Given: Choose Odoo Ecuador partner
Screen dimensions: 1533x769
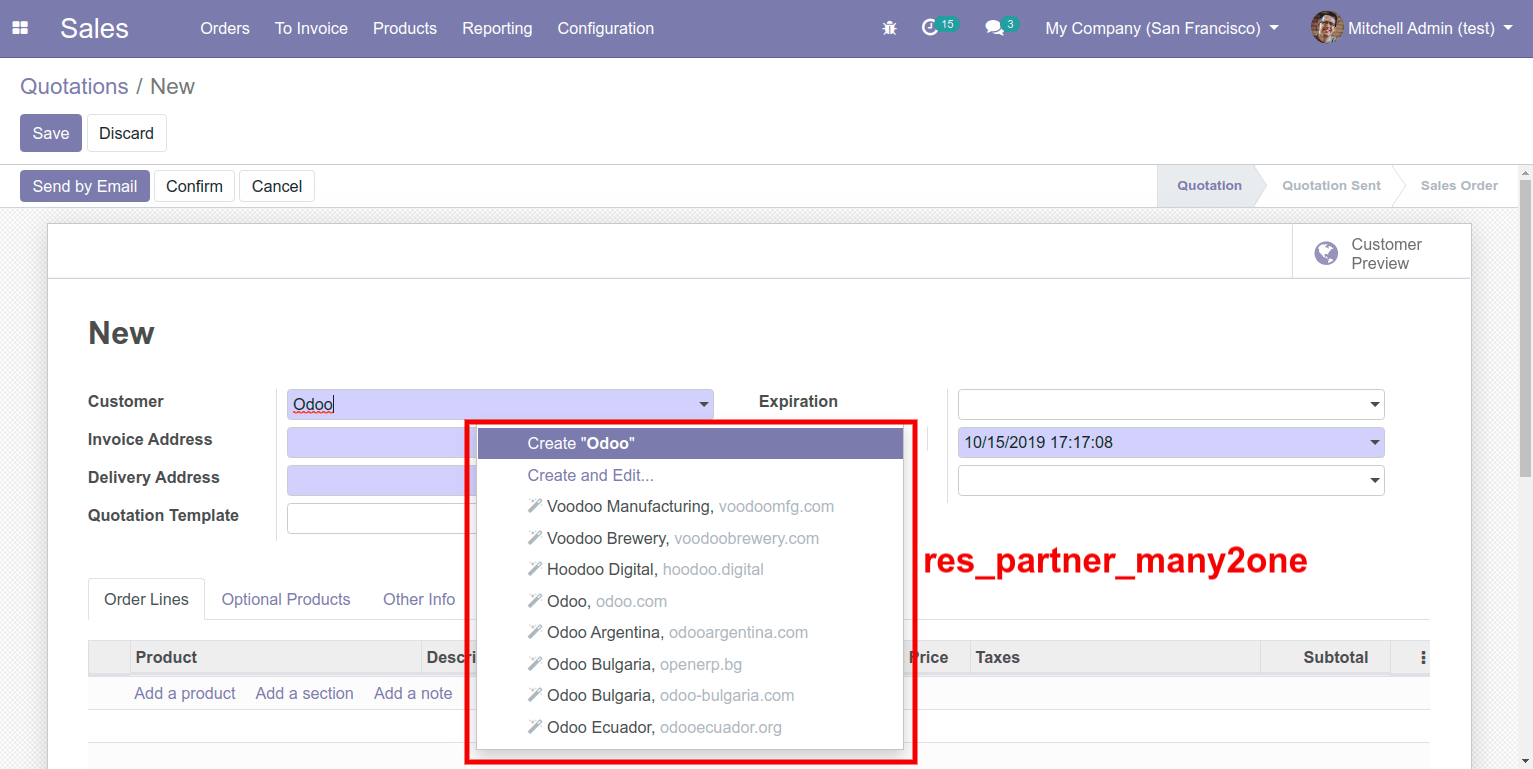Looking at the screenshot, I should pyautogui.click(x=690, y=727).
